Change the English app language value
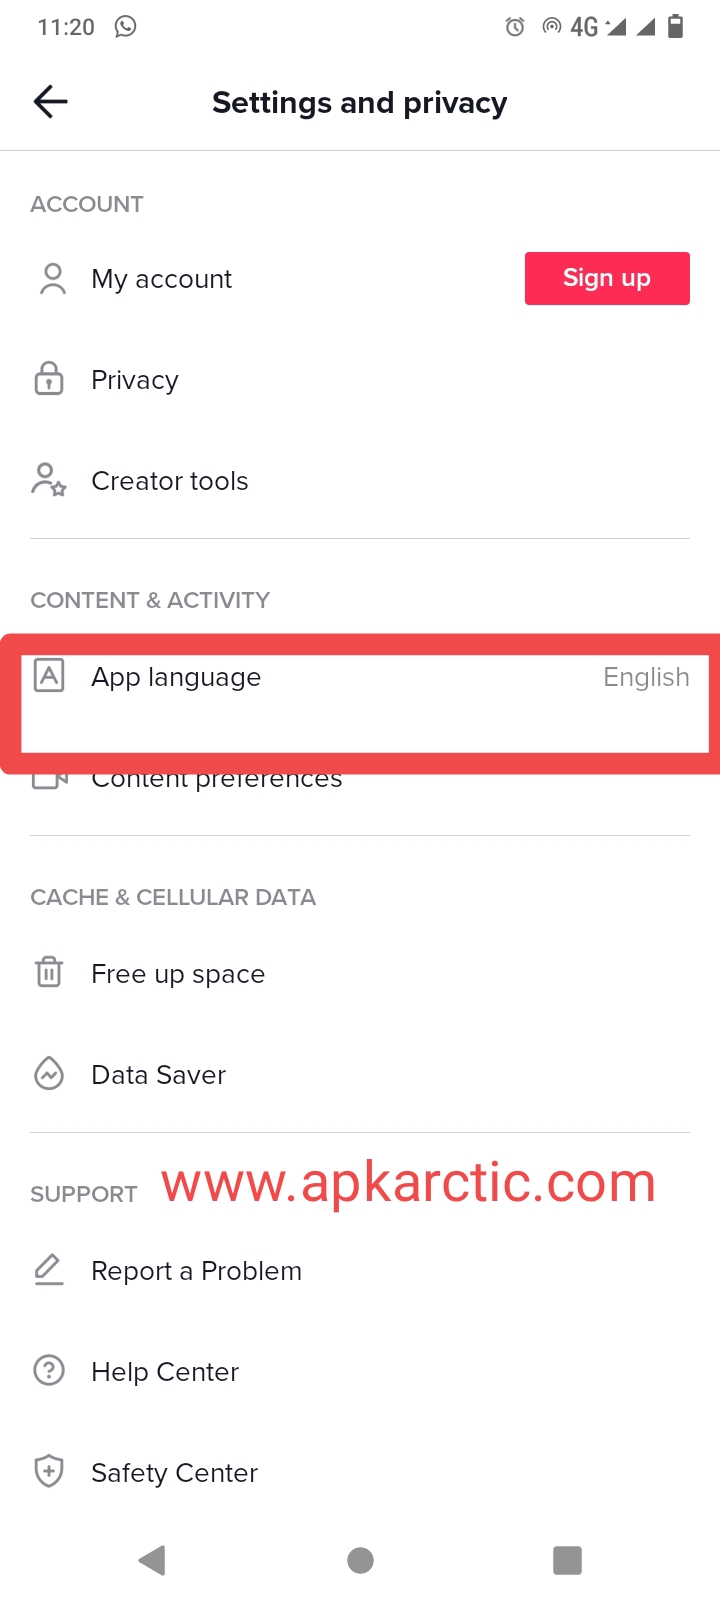Viewport: 720px width, 1600px height. (646, 677)
